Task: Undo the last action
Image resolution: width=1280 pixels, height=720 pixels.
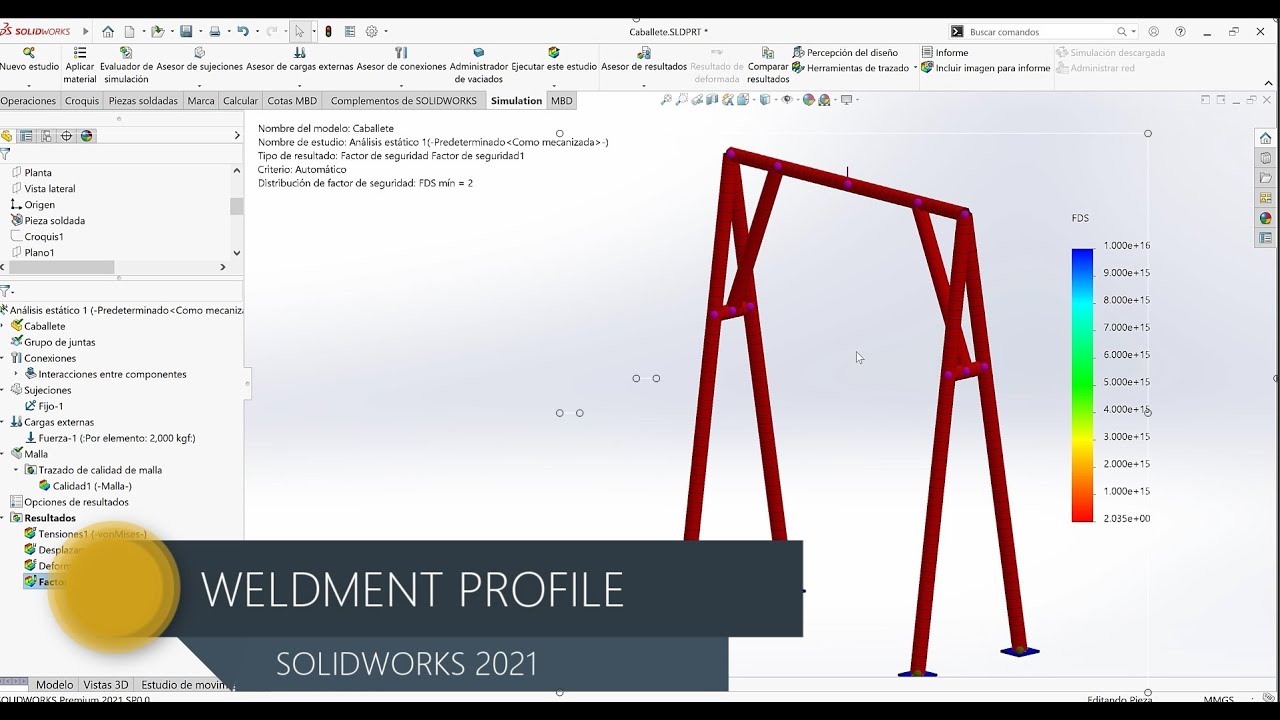Action: [242, 32]
